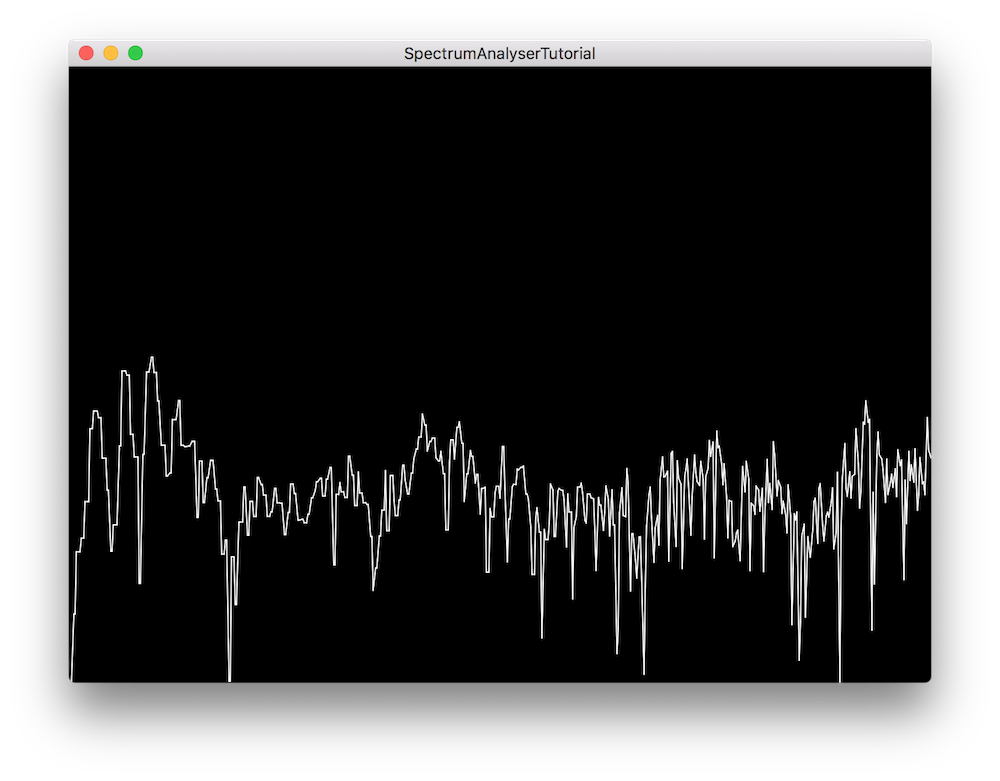Click the highest peak on the right side
Viewport: 1000px width, 781px height.
pos(866,403)
